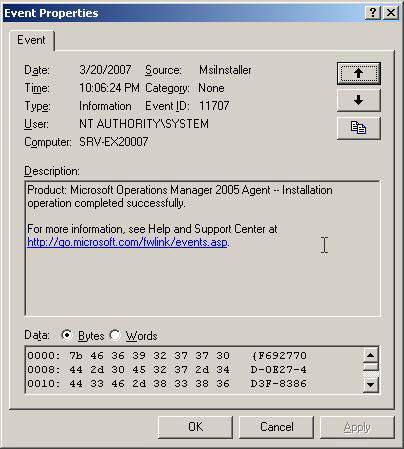Click the user NT AUTHORITY\SYSTEM
This screenshot has width=404, height=449.
[144, 124]
